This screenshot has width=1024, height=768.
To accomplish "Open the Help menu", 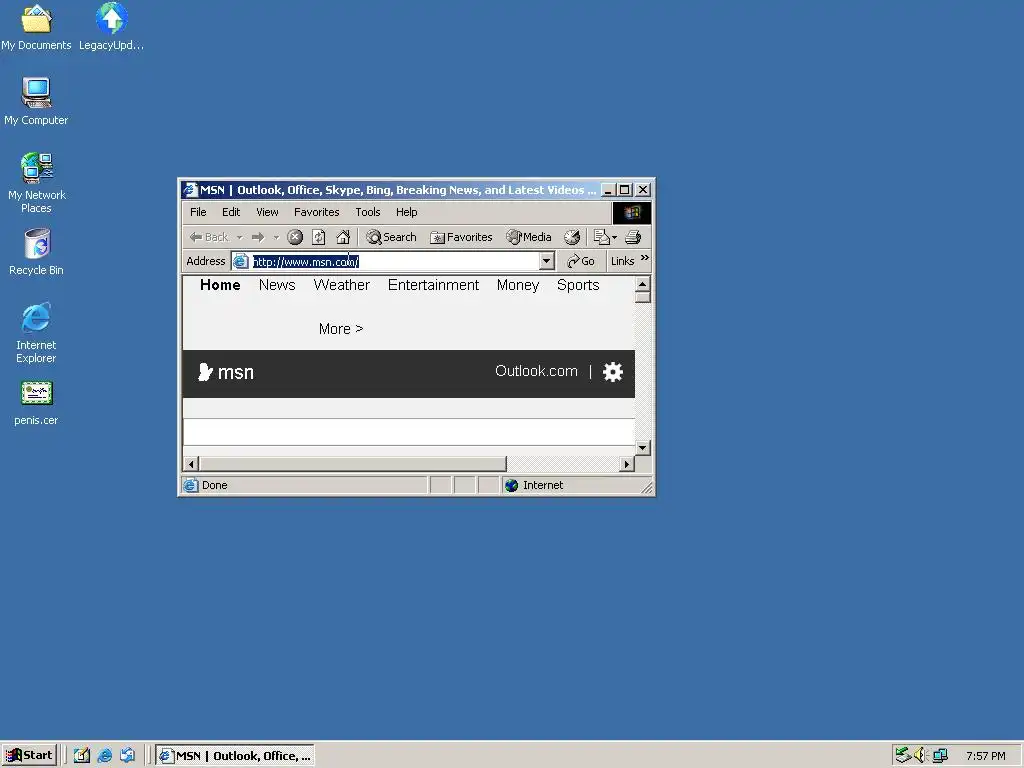I will 406,212.
